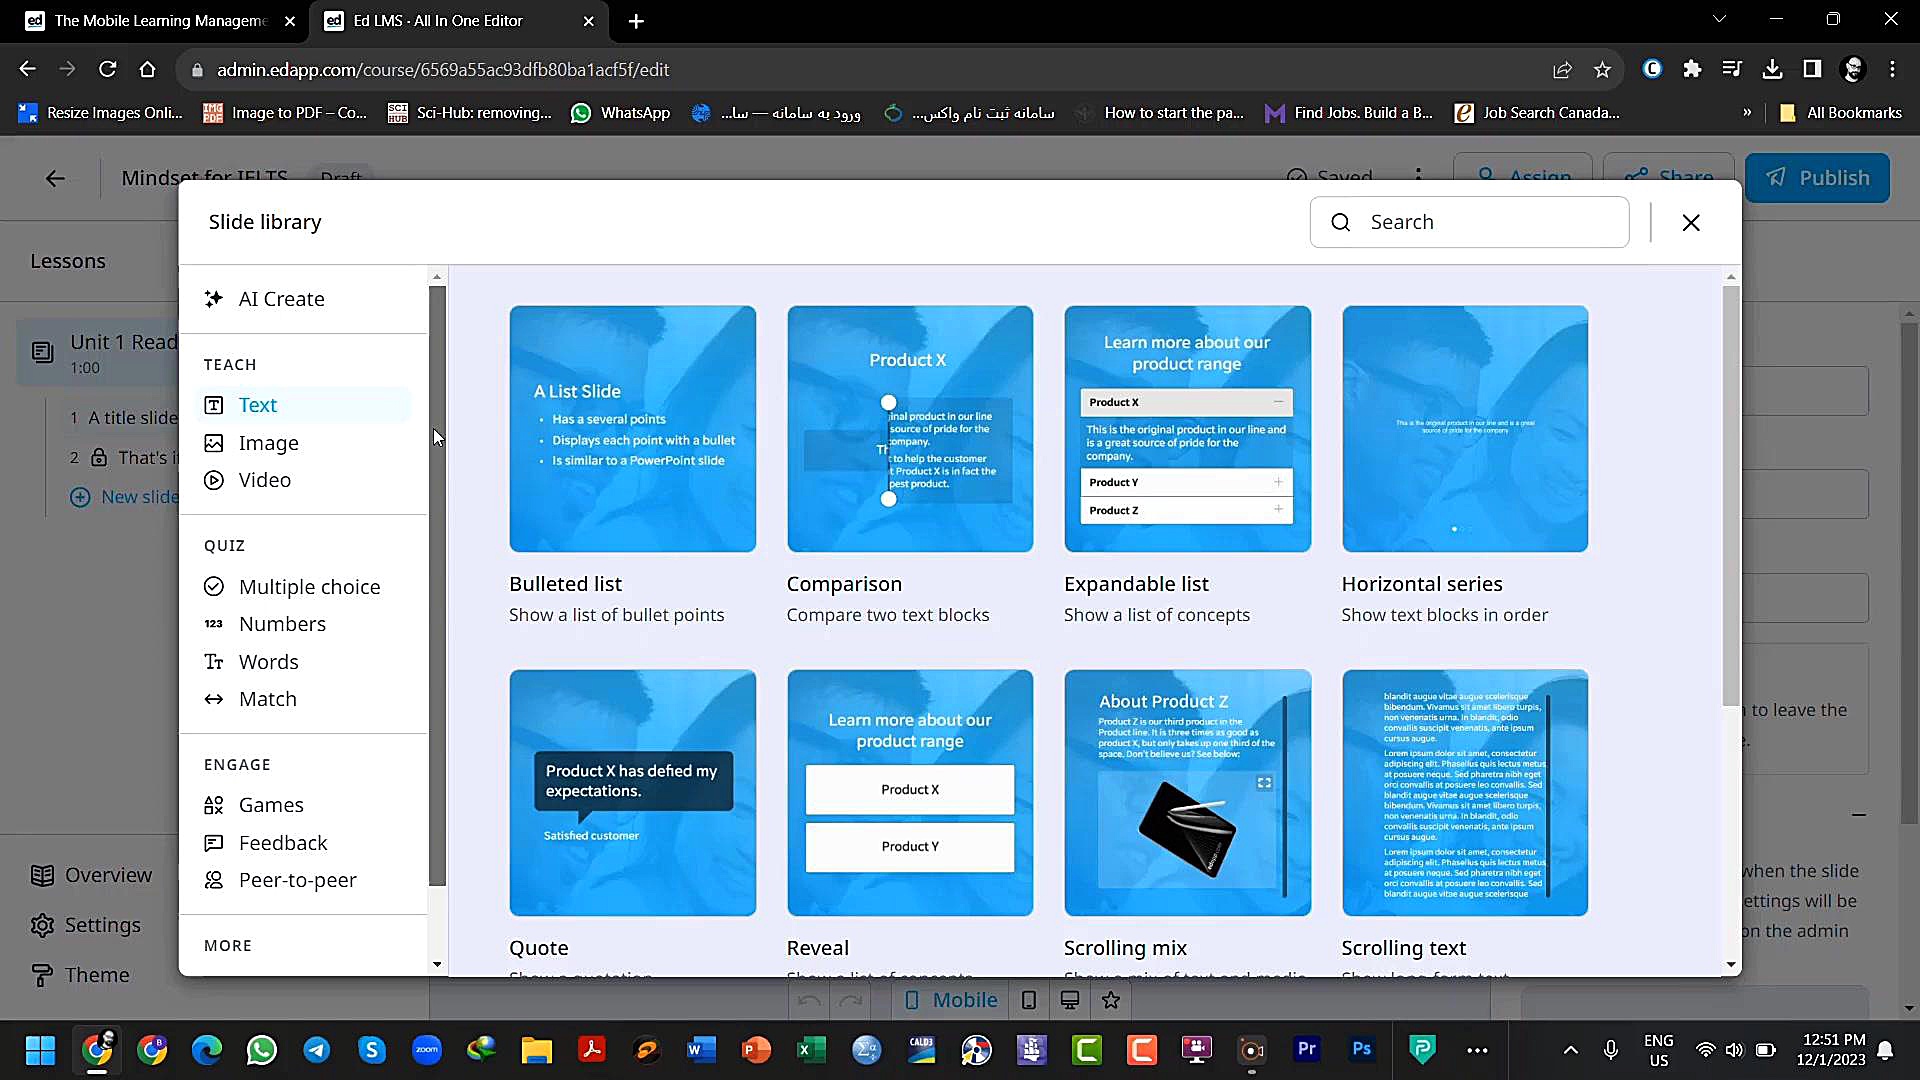Open the Share page icon in address bar
The width and height of the screenshot is (1920, 1080).
(1562, 69)
